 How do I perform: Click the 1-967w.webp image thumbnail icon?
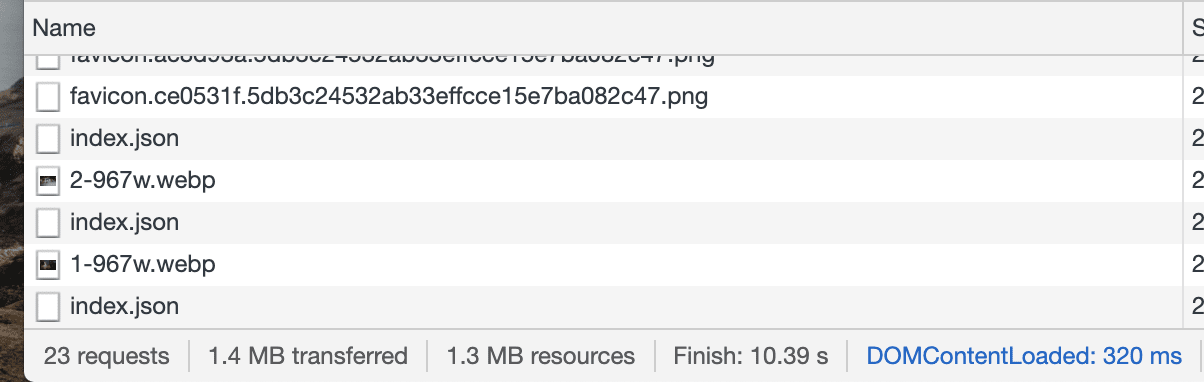tap(47, 266)
